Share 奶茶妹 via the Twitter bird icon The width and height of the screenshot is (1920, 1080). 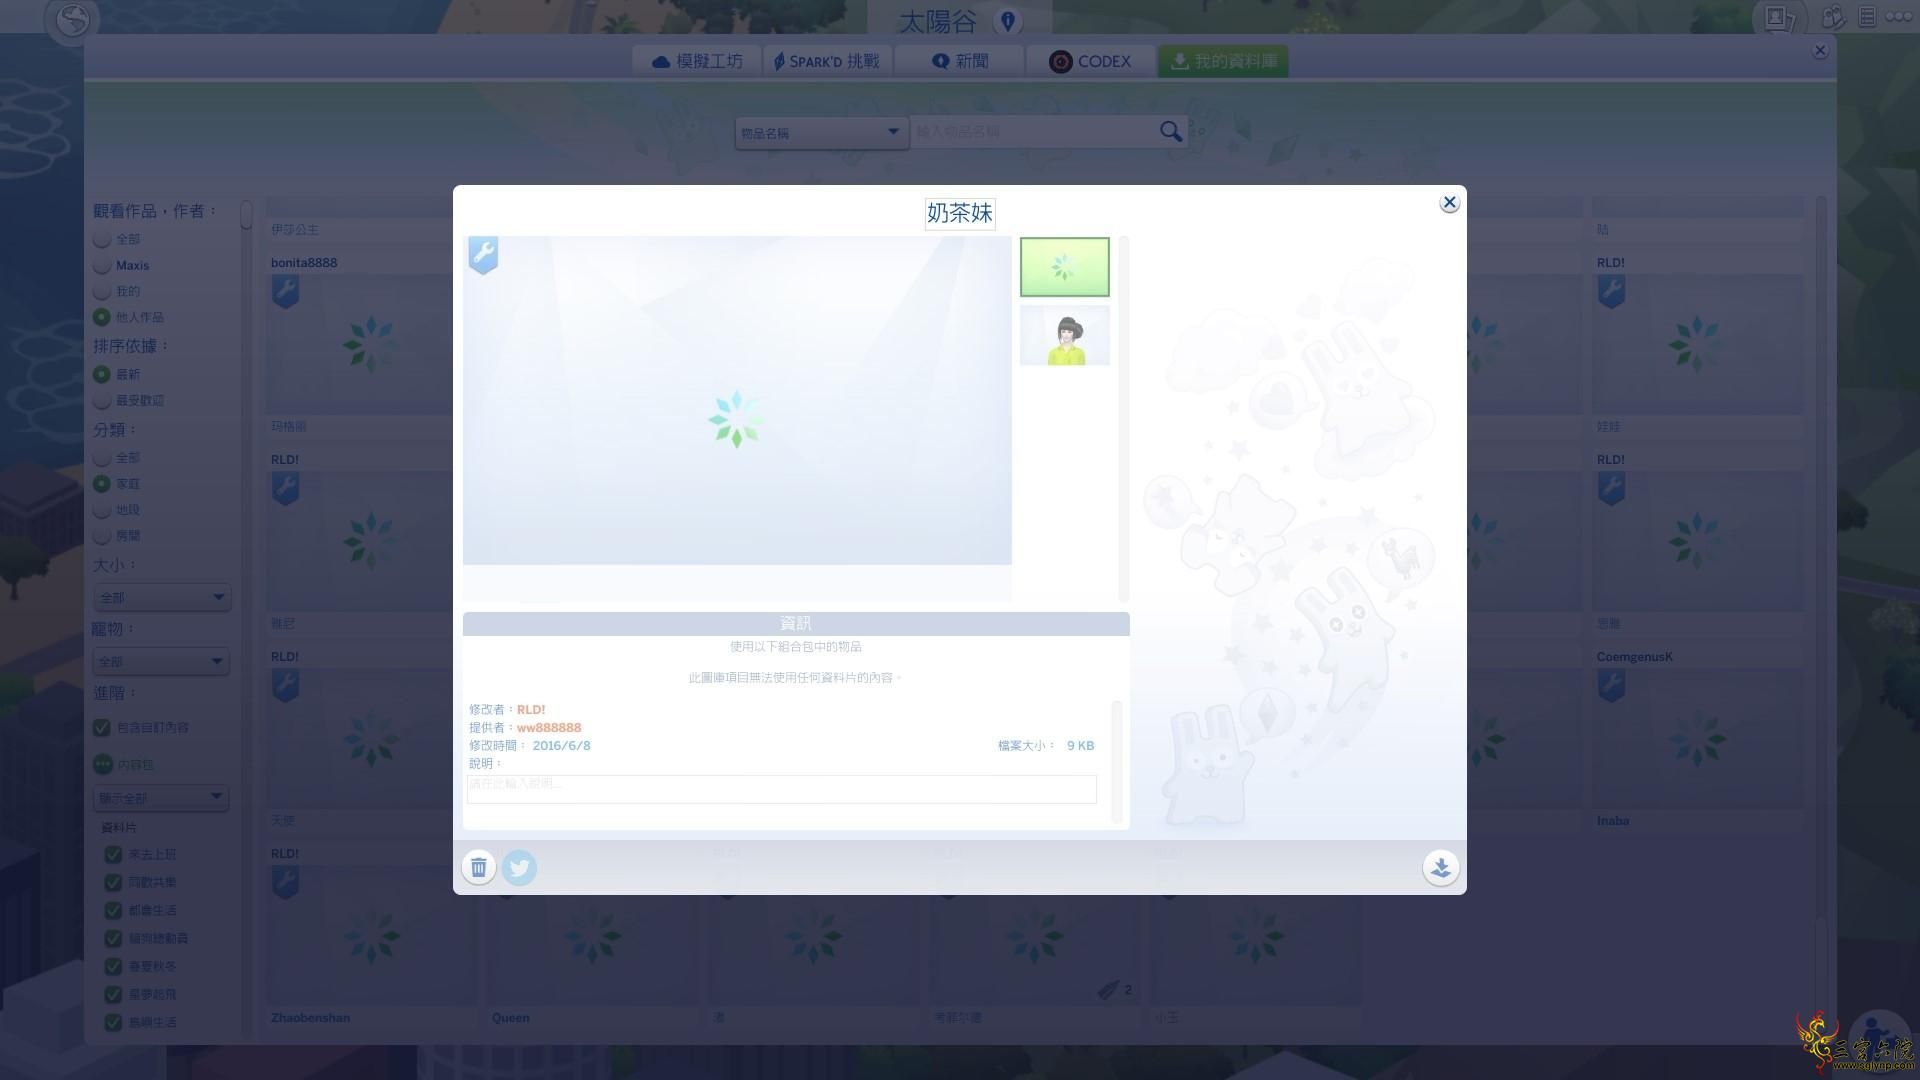pyautogui.click(x=519, y=867)
